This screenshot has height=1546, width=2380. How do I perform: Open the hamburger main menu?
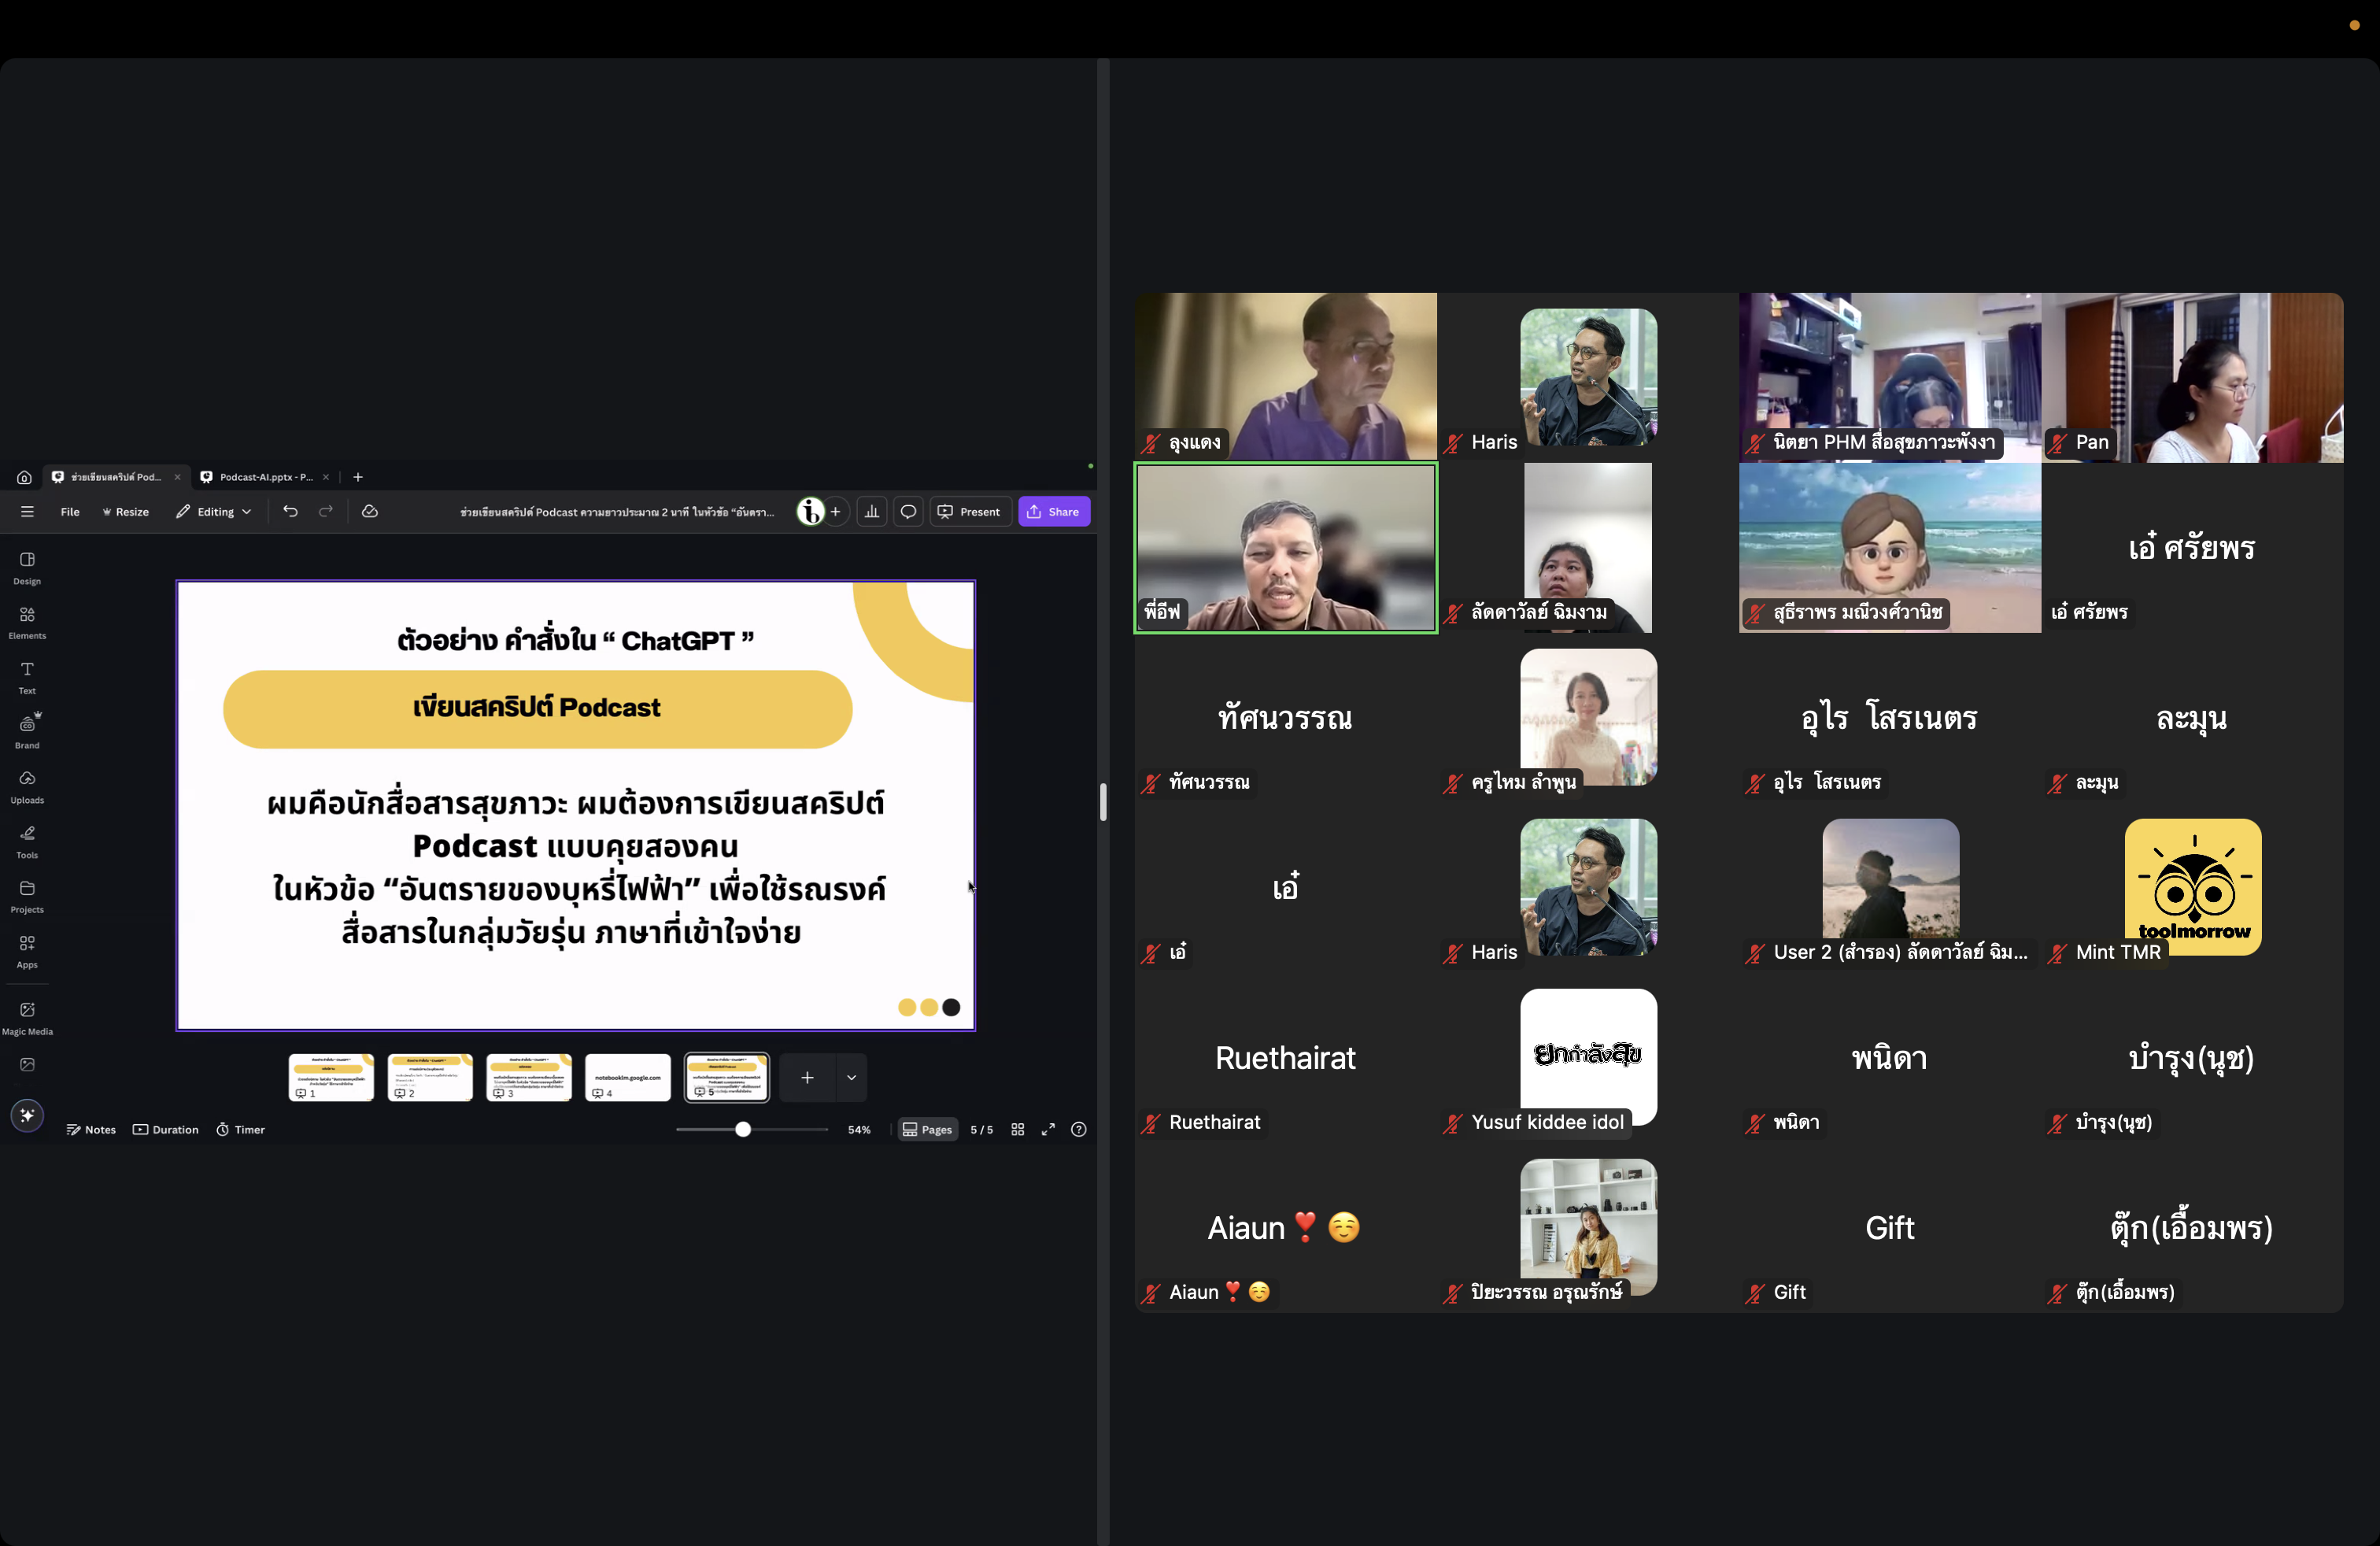coord(27,511)
